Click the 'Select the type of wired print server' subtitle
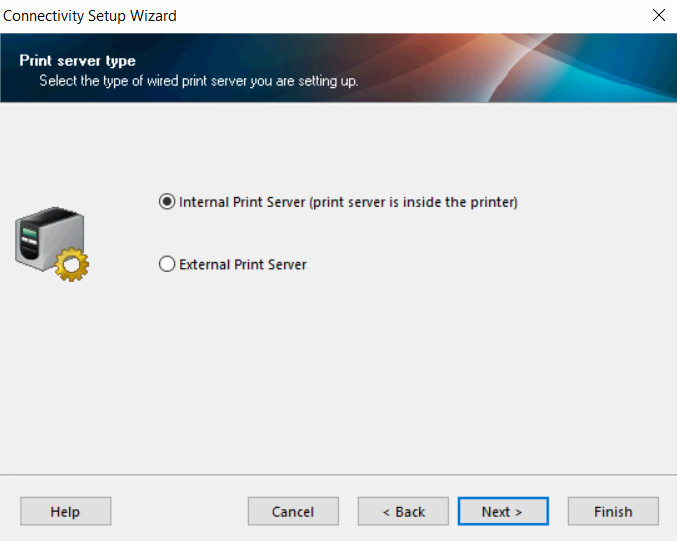Viewport: 677px width, 541px height. [x=198, y=81]
